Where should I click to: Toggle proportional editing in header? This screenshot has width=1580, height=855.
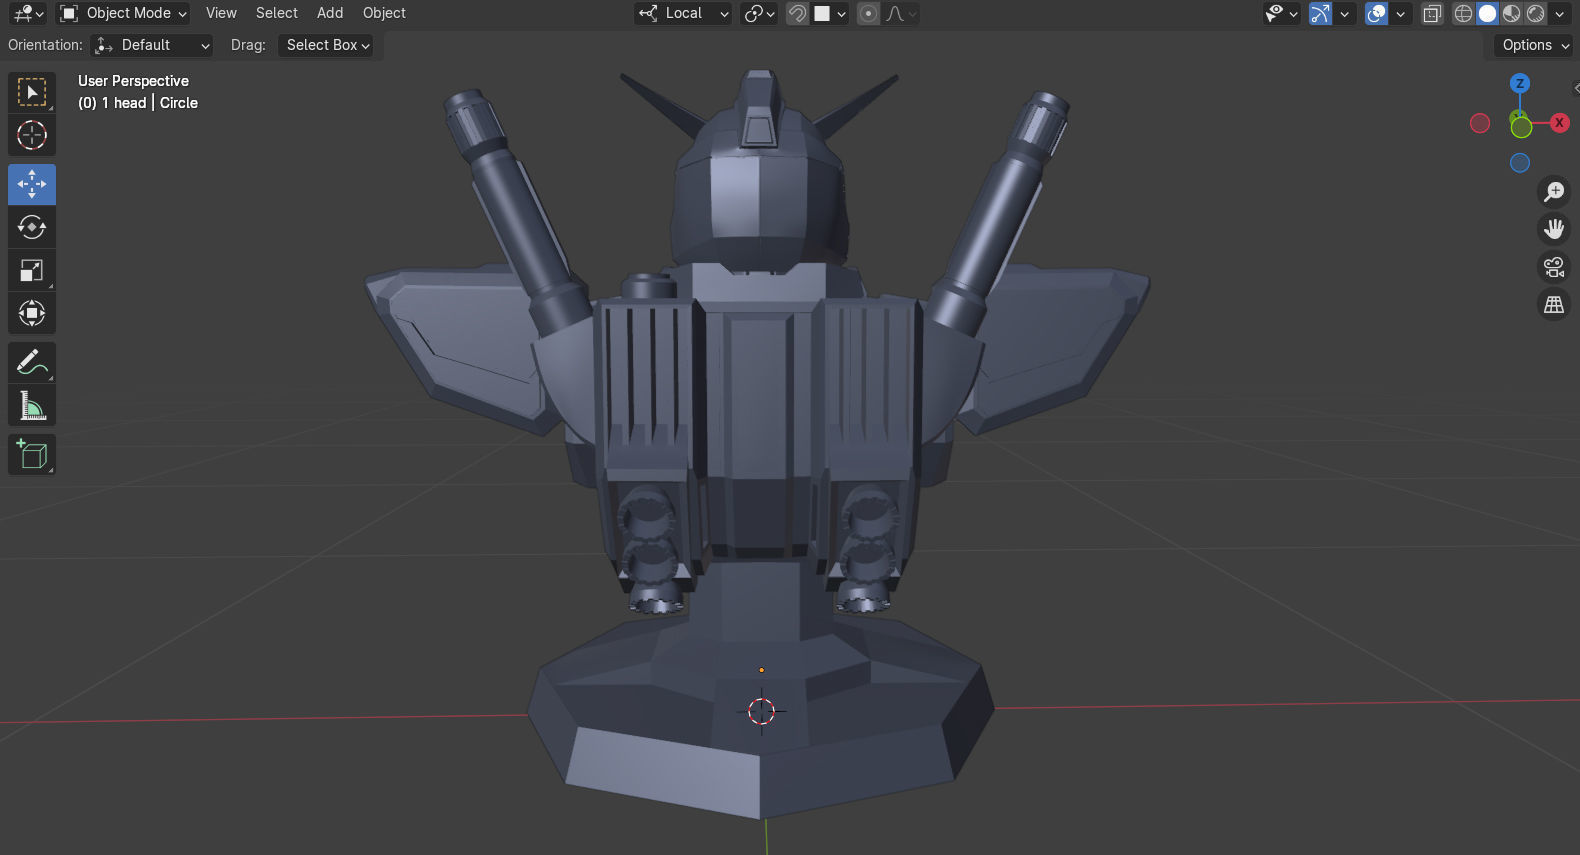[x=868, y=13]
